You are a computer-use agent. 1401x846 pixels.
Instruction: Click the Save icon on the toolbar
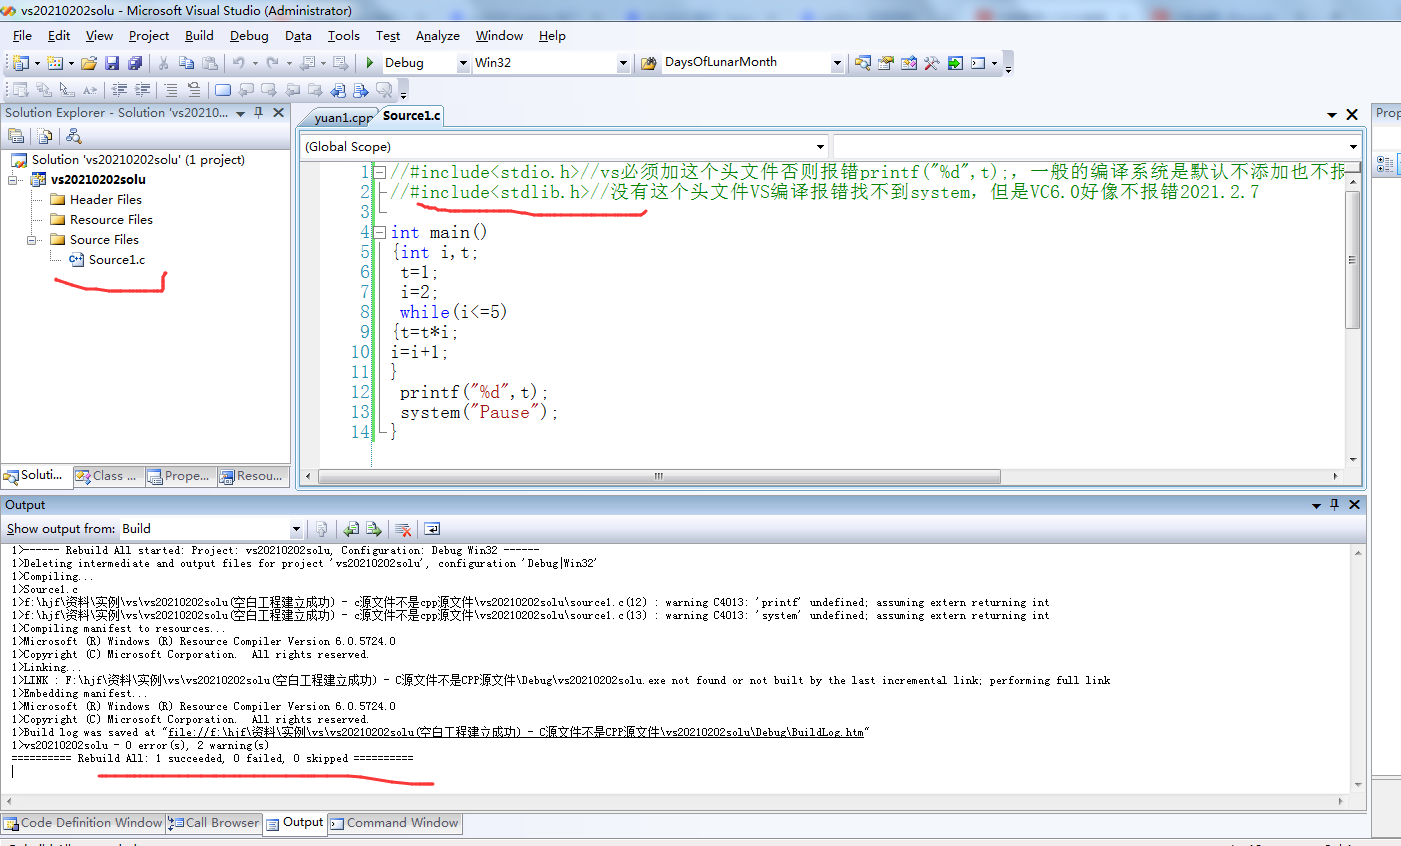pos(114,62)
